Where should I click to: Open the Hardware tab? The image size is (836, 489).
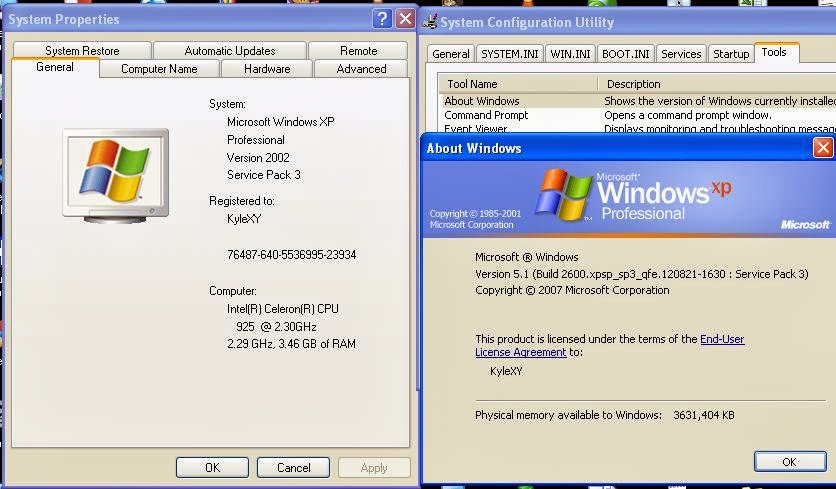pos(267,69)
